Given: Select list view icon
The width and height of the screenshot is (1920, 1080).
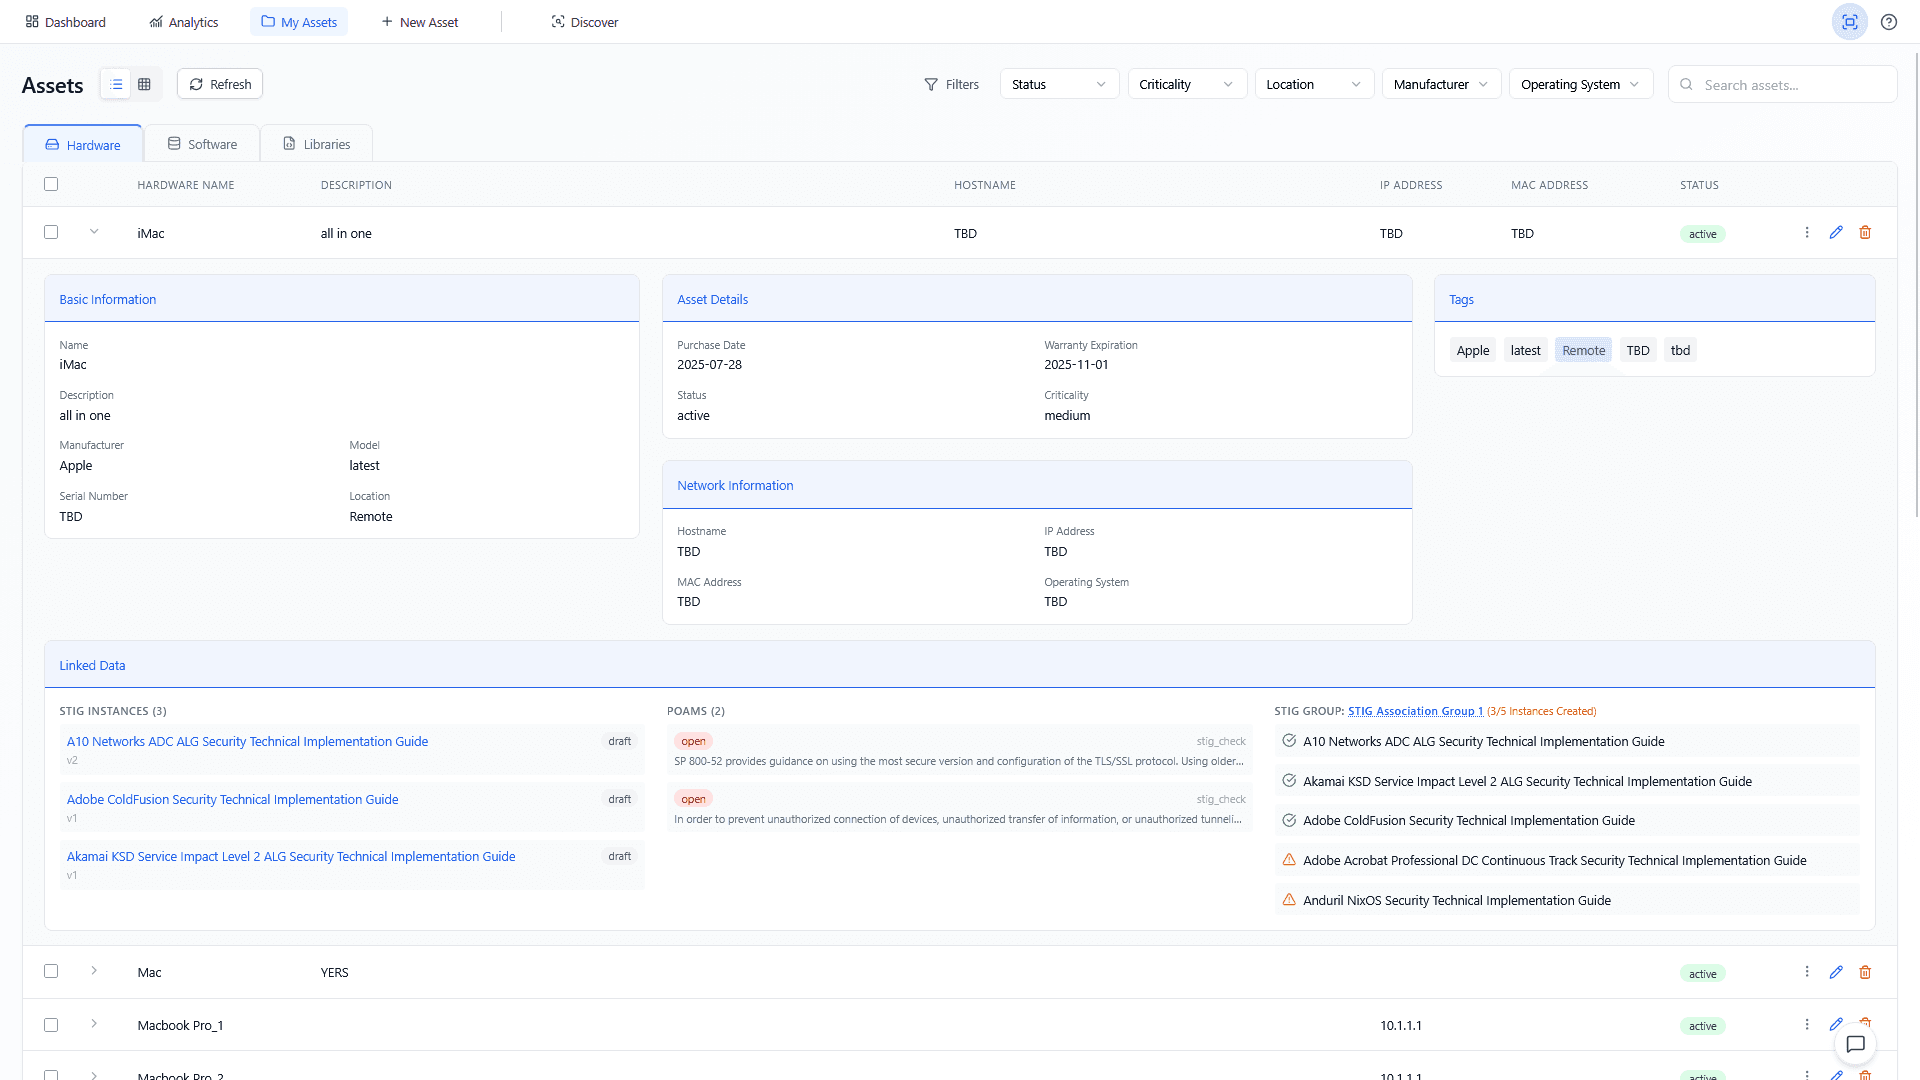Looking at the screenshot, I should tap(116, 85).
